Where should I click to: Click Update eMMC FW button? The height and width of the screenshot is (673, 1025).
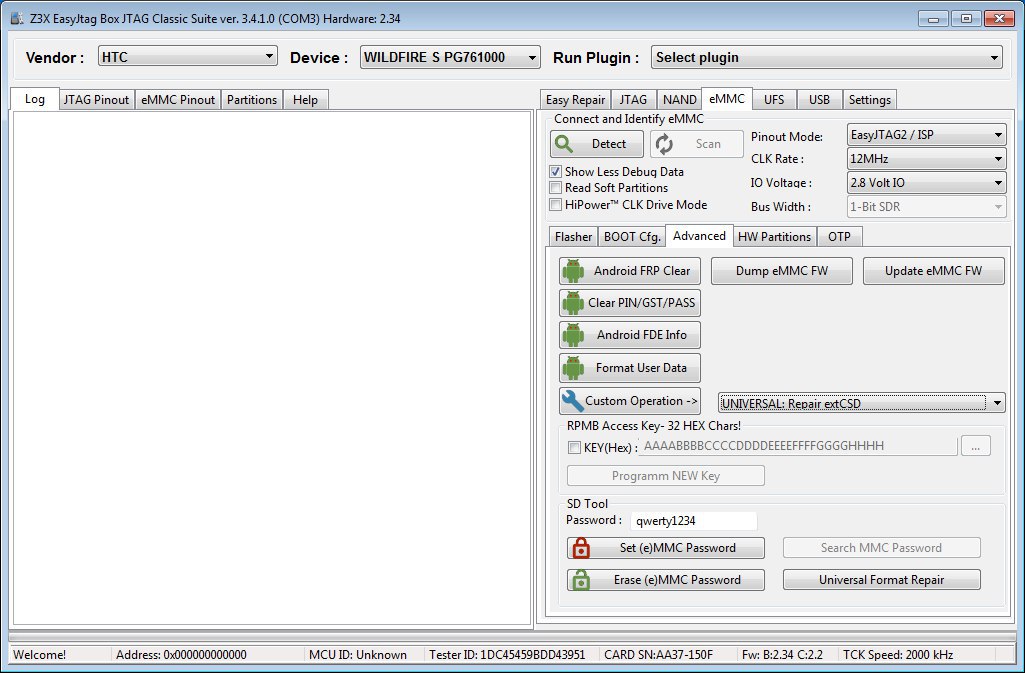pyautogui.click(x=933, y=271)
